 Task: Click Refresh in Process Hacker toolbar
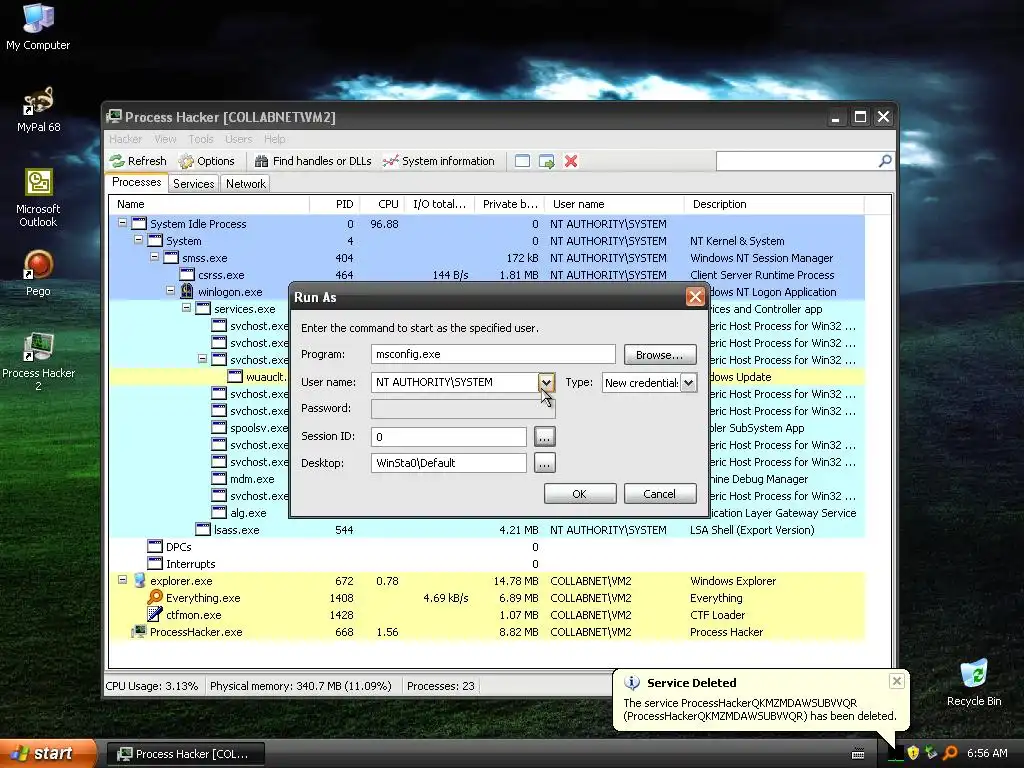click(138, 161)
